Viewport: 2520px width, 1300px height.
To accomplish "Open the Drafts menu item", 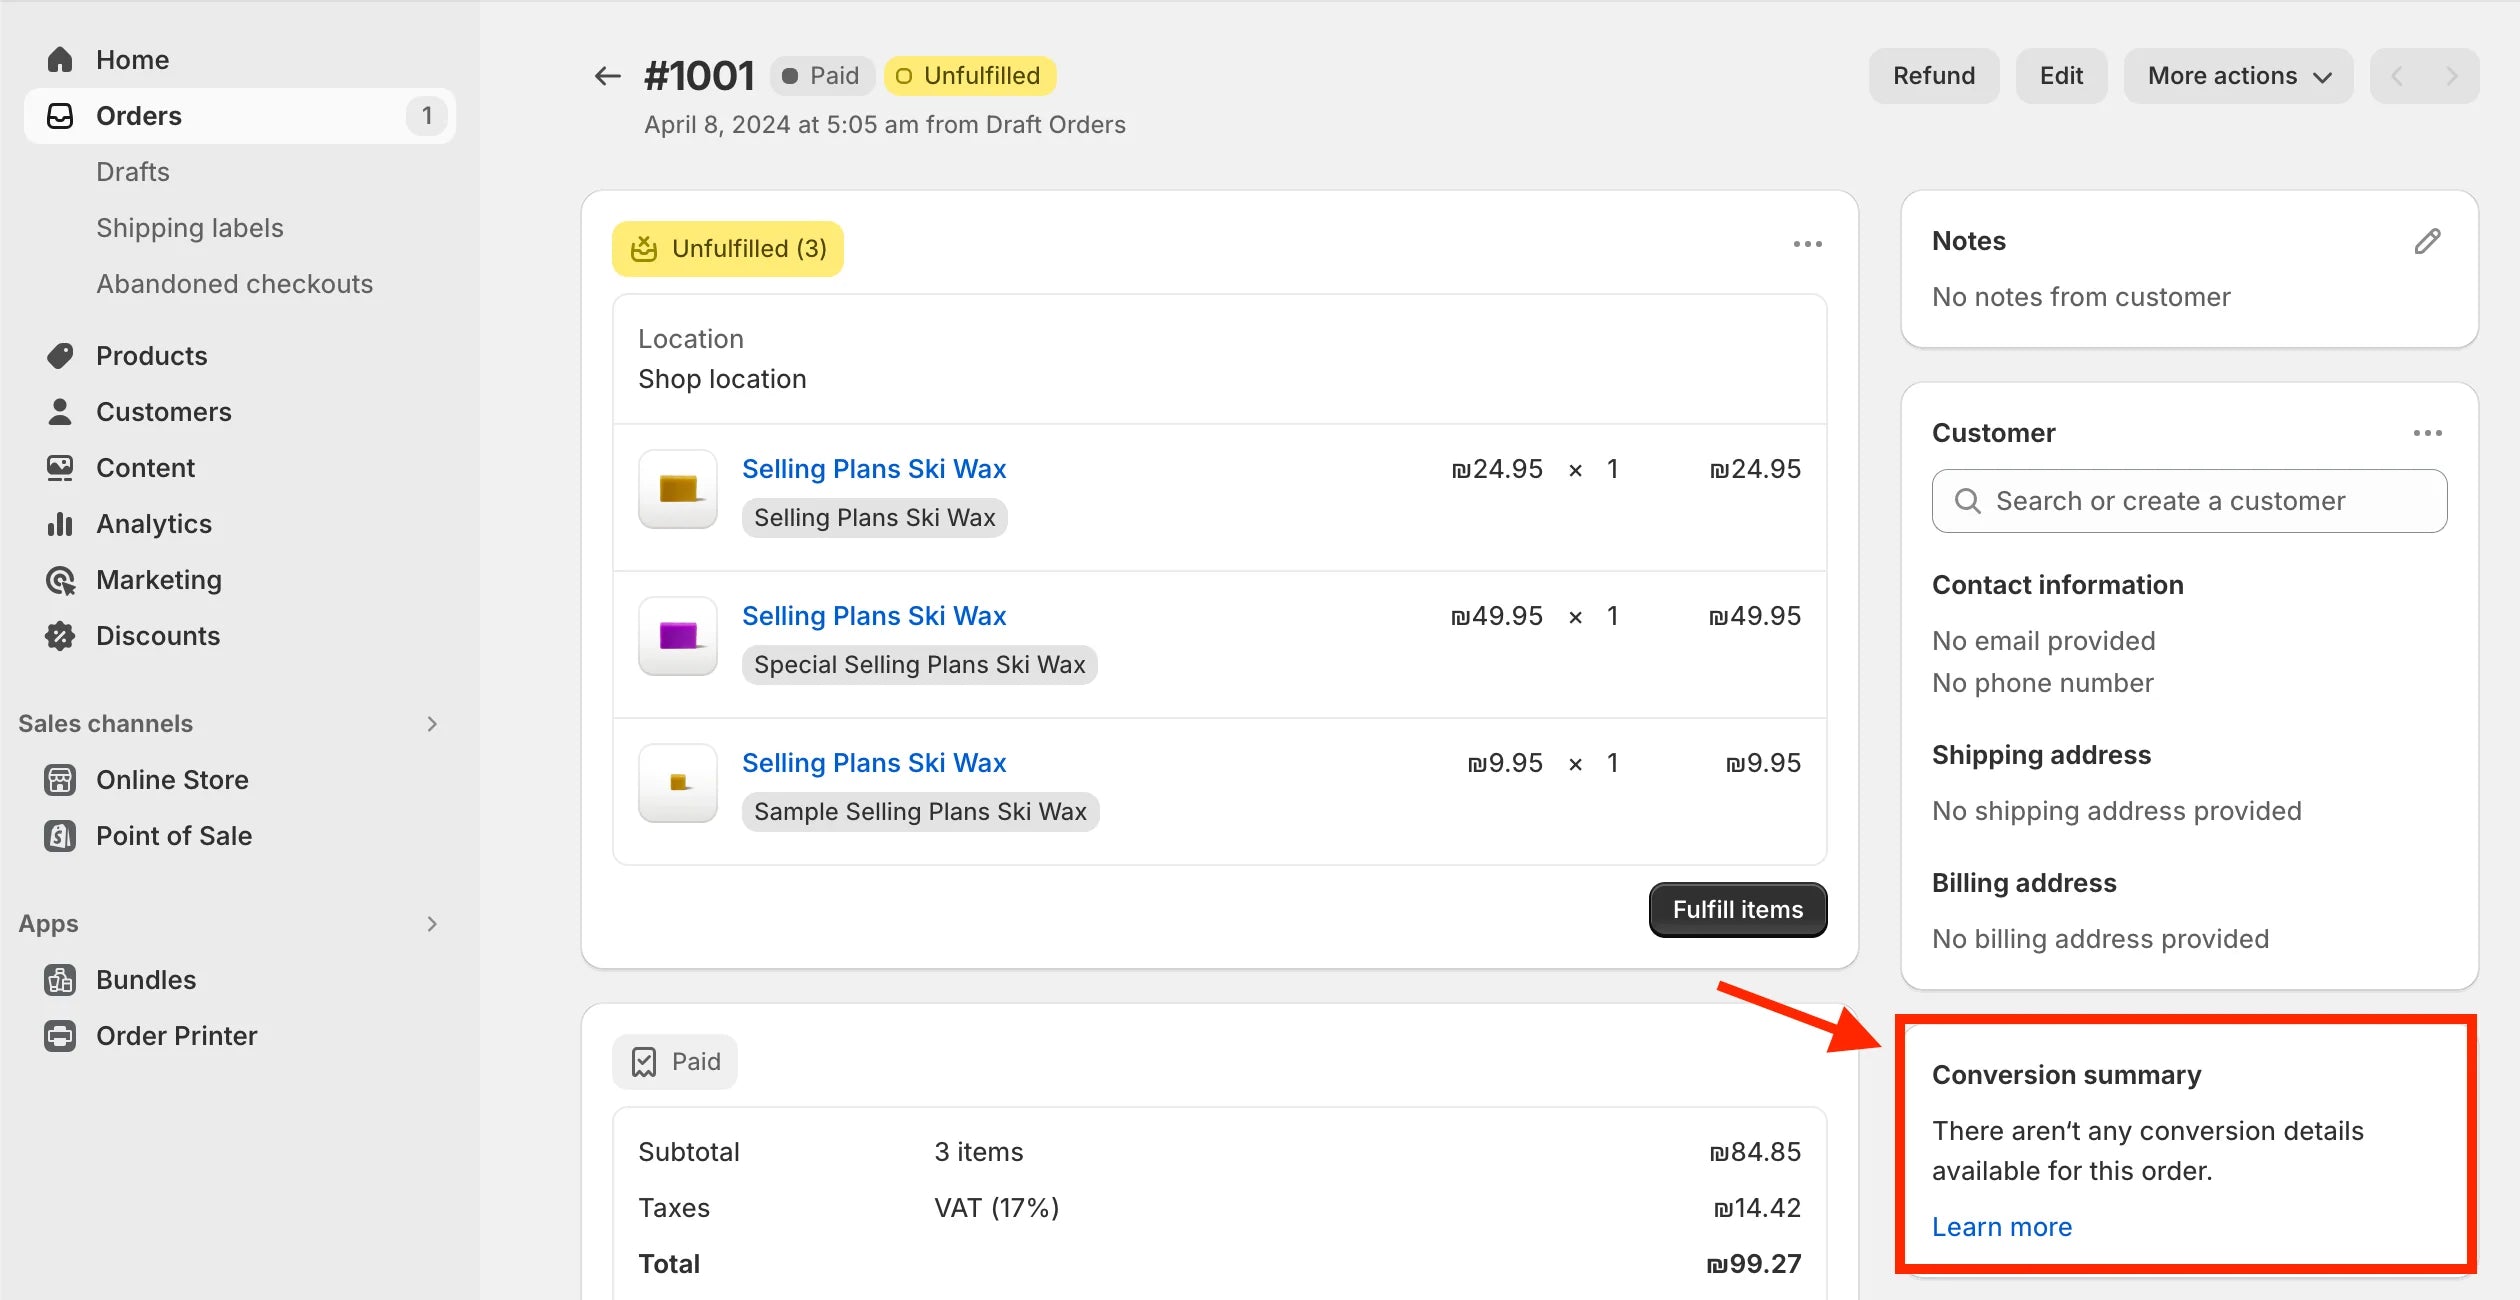I will (x=132, y=171).
